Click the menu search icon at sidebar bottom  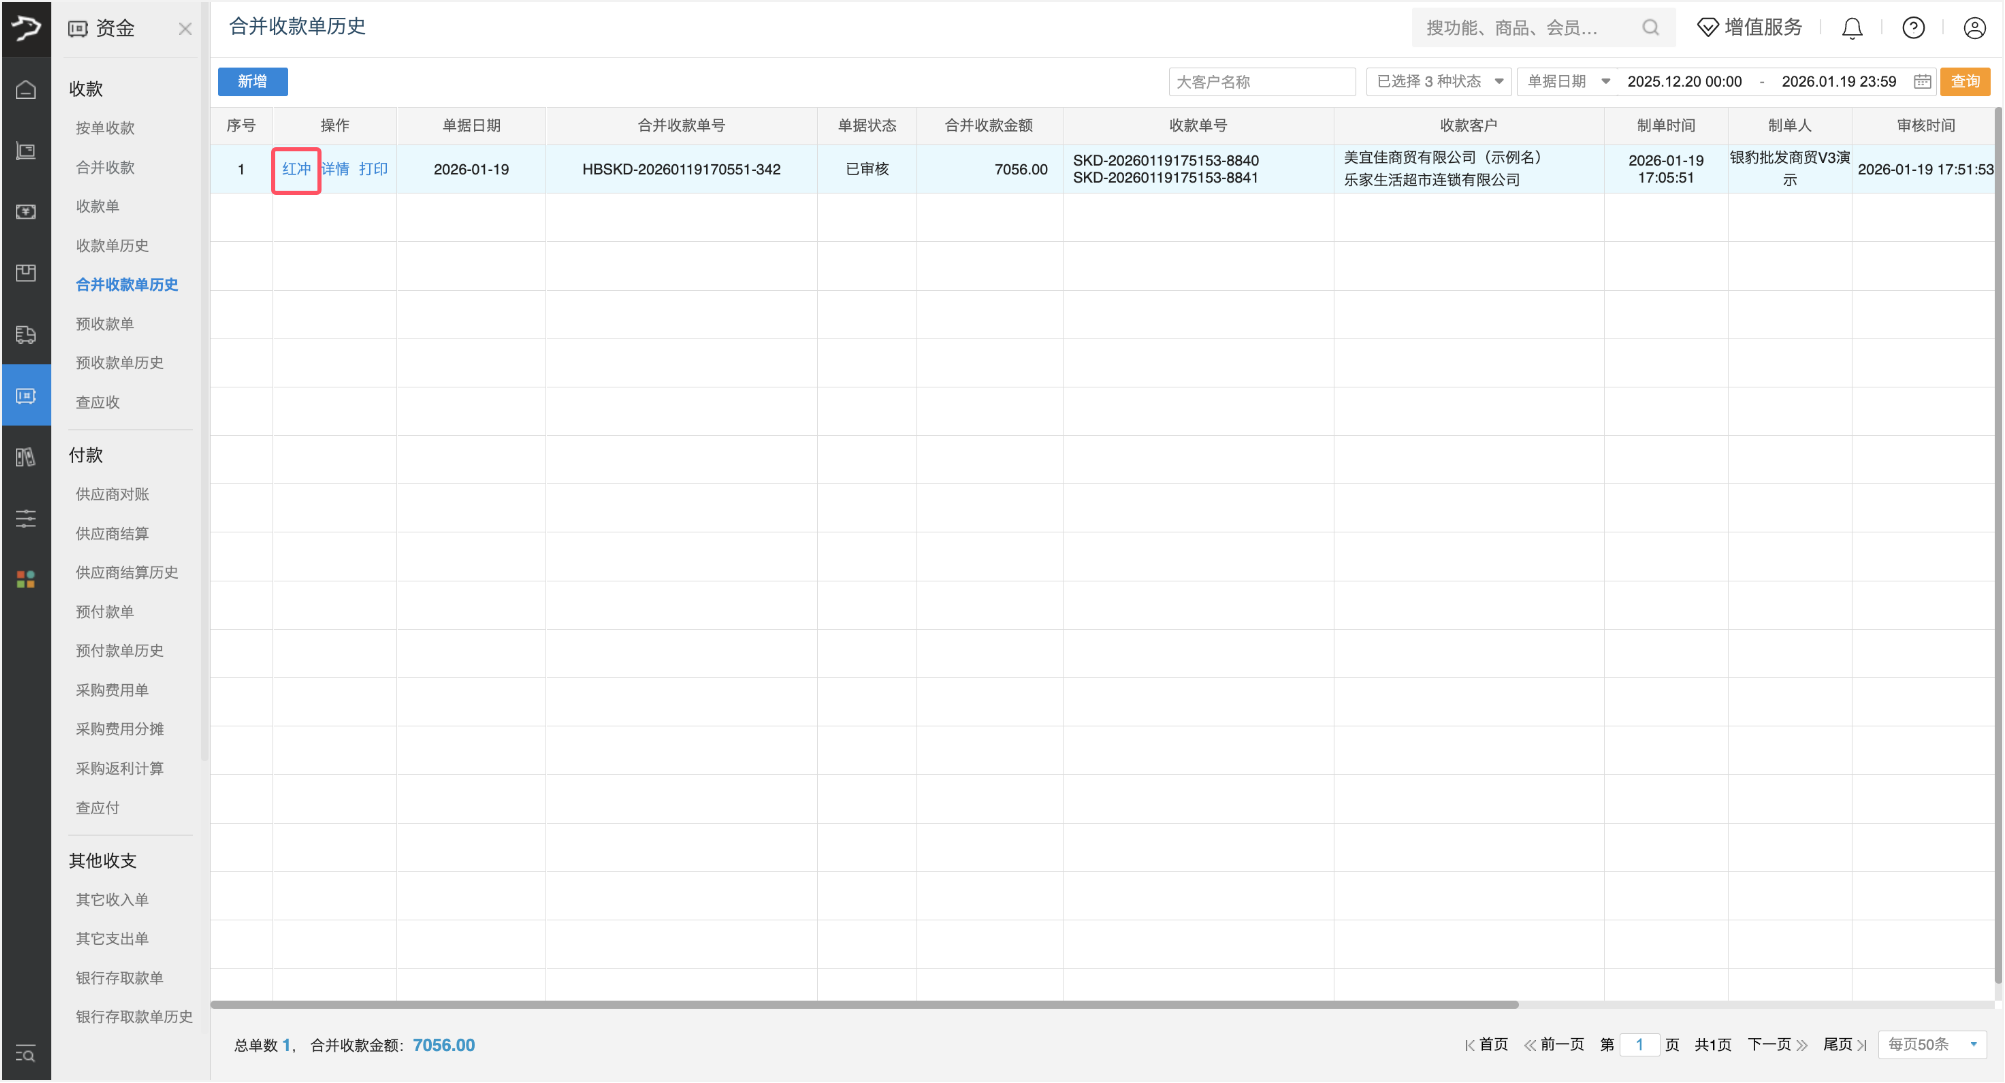pos(26,1054)
